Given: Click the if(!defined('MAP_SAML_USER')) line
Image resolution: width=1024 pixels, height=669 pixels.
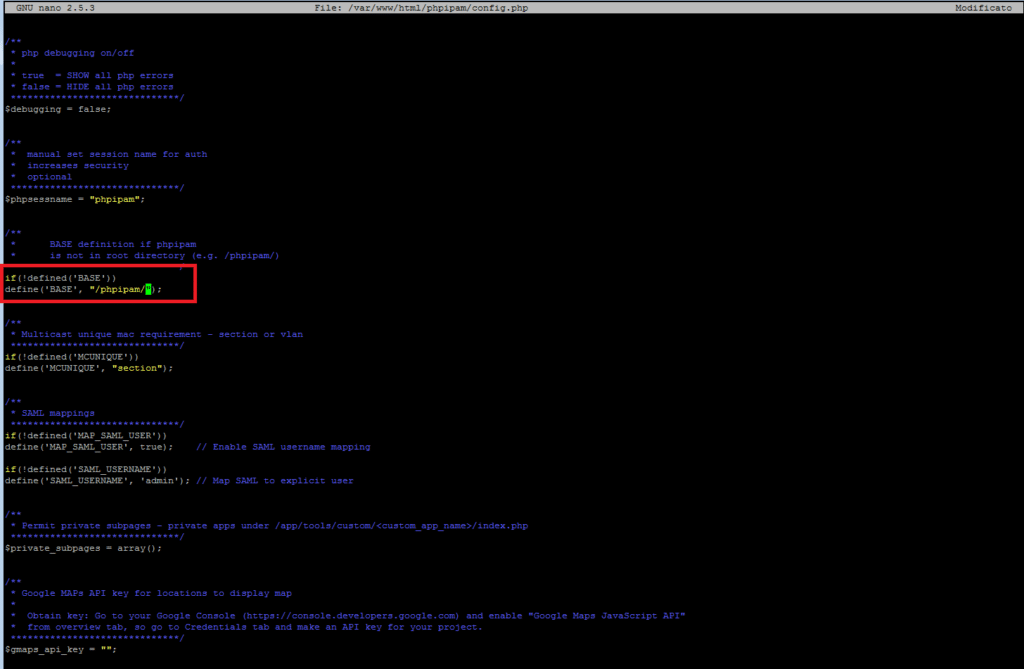Looking at the screenshot, I should 86,436.
